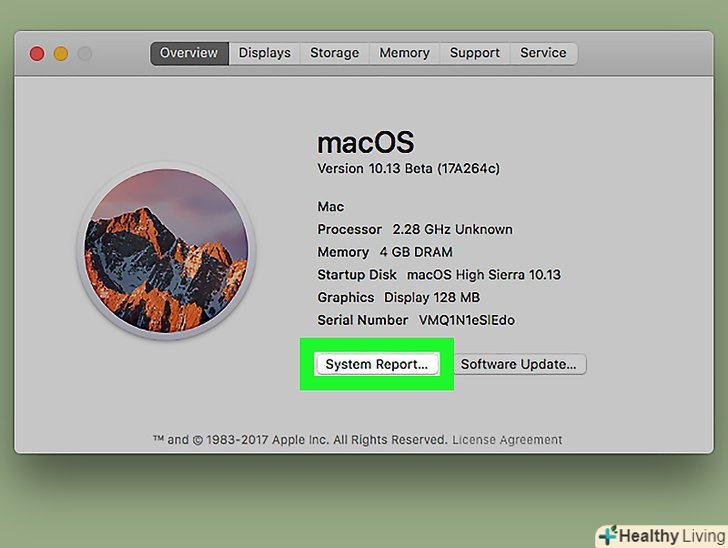Go to the Support tab
The height and width of the screenshot is (548, 728).
pyautogui.click(x=474, y=53)
